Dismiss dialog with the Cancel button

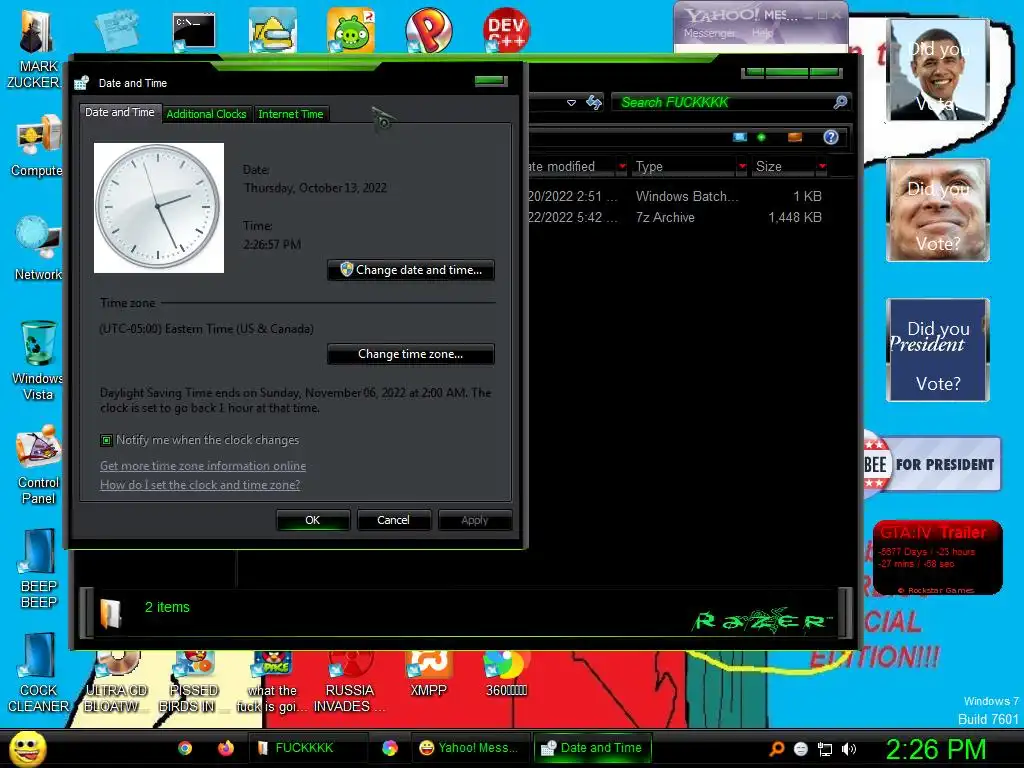(393, 520)
